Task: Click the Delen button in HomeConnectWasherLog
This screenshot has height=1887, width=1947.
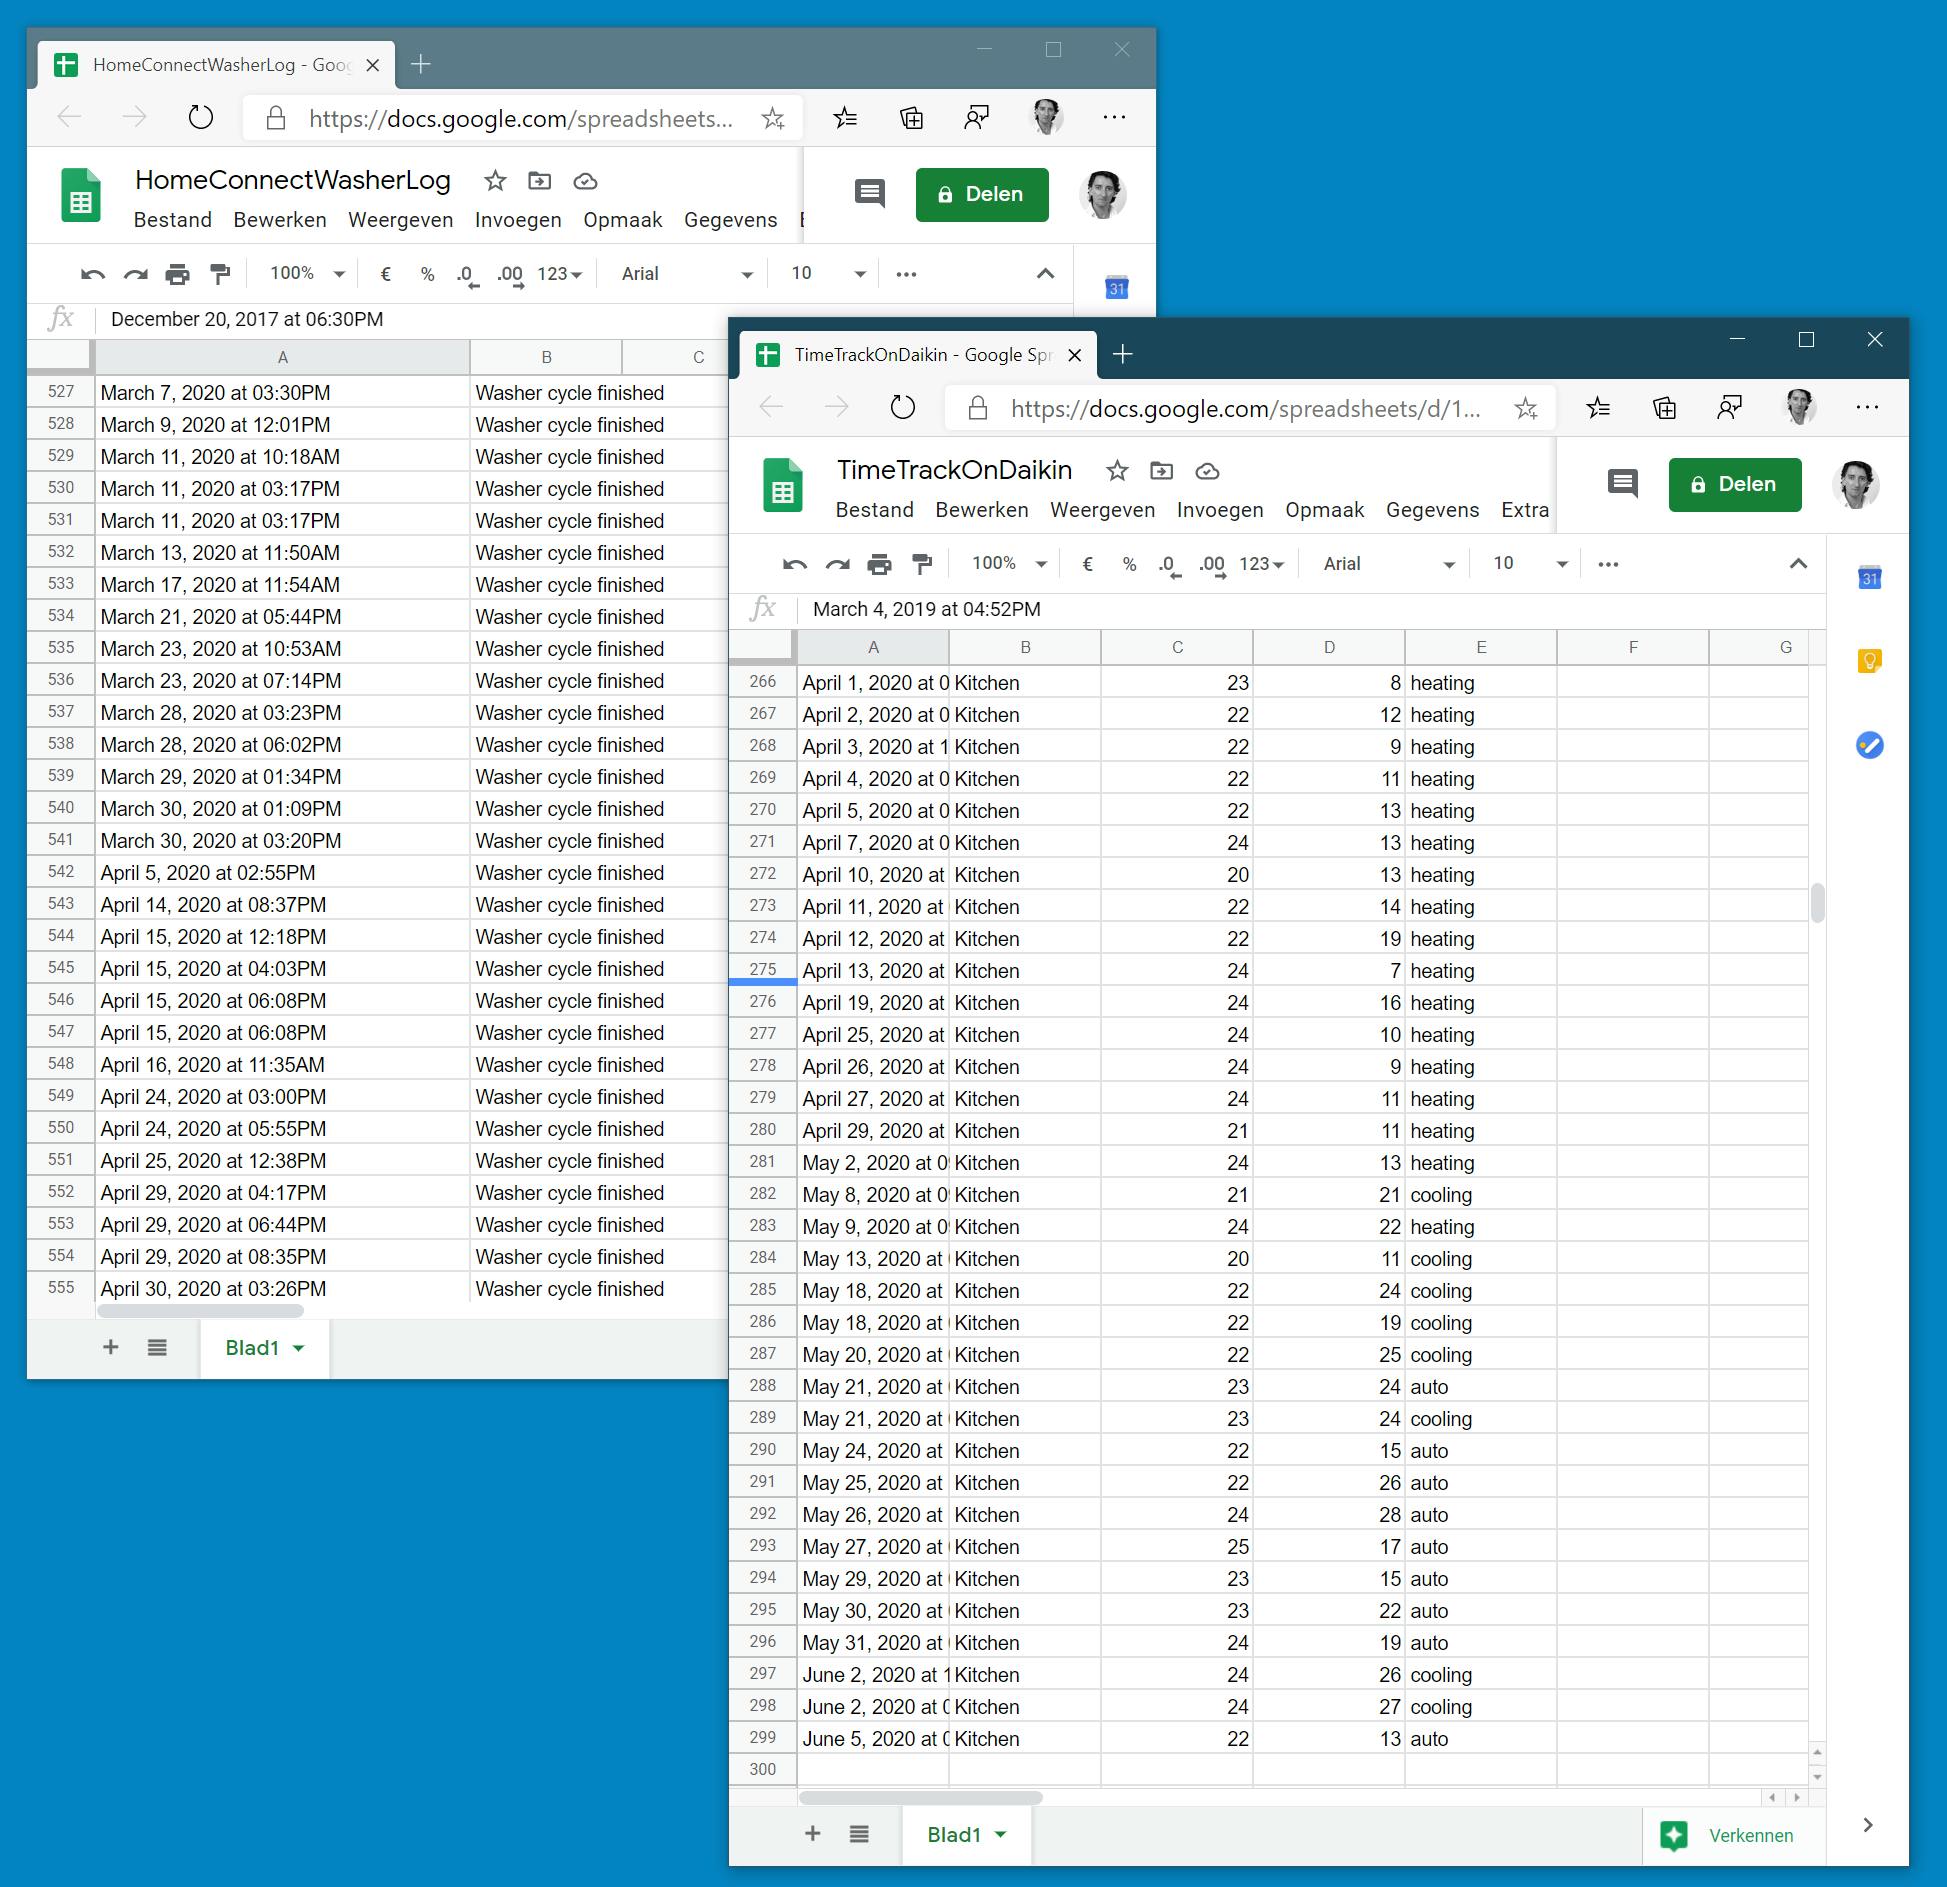Action: (981, 195)
